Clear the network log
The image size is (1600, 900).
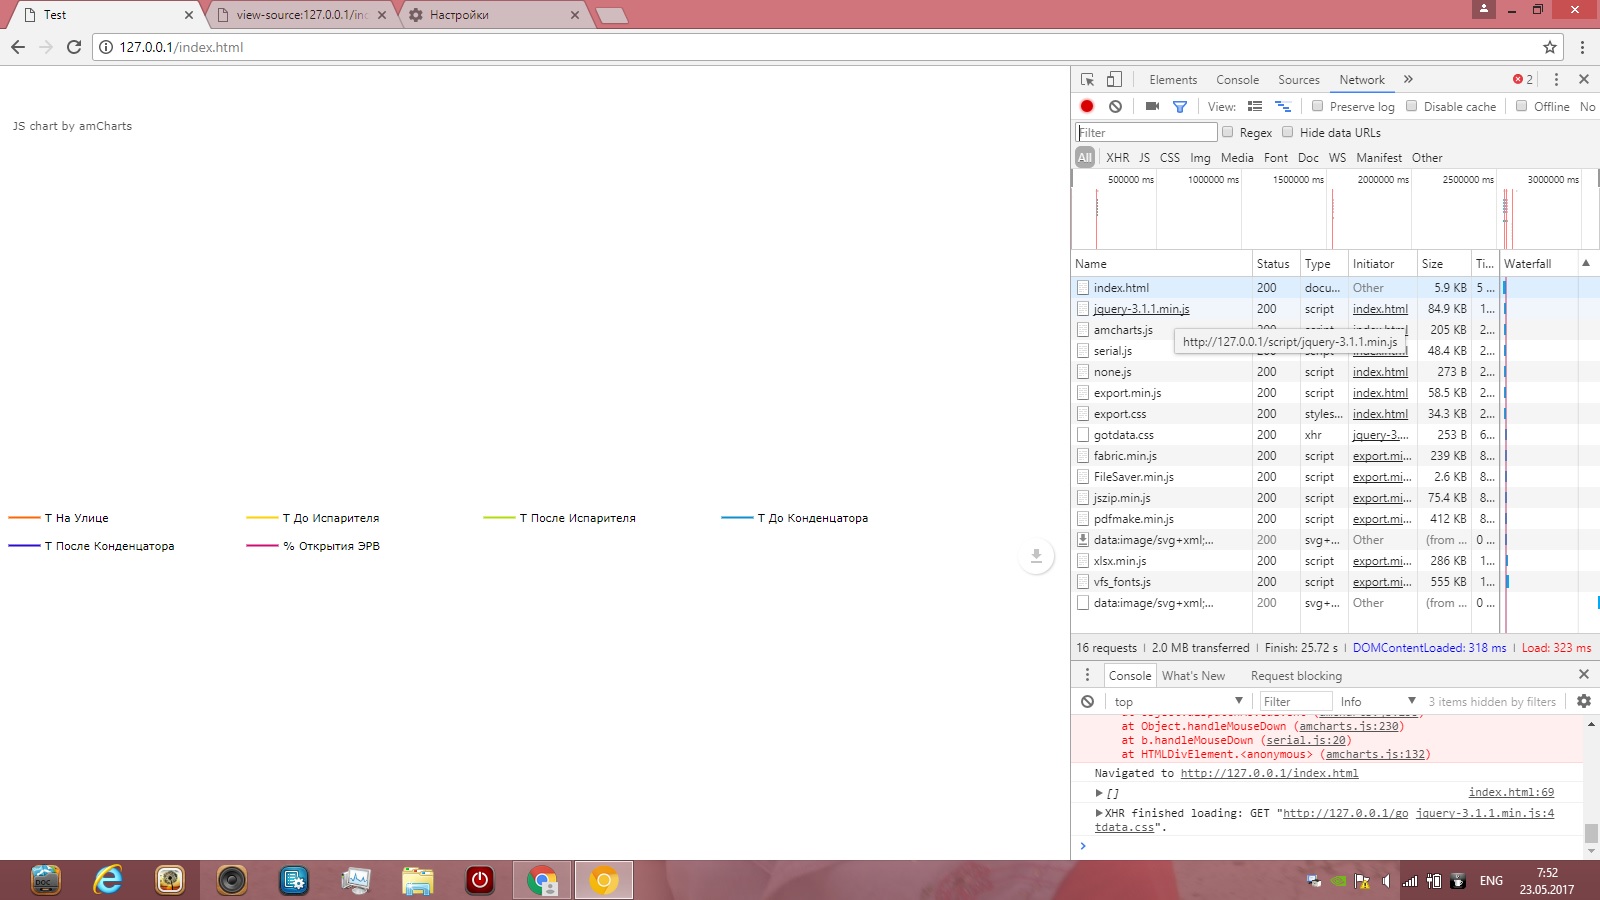pyautogui.click(x=1115, y=106)
